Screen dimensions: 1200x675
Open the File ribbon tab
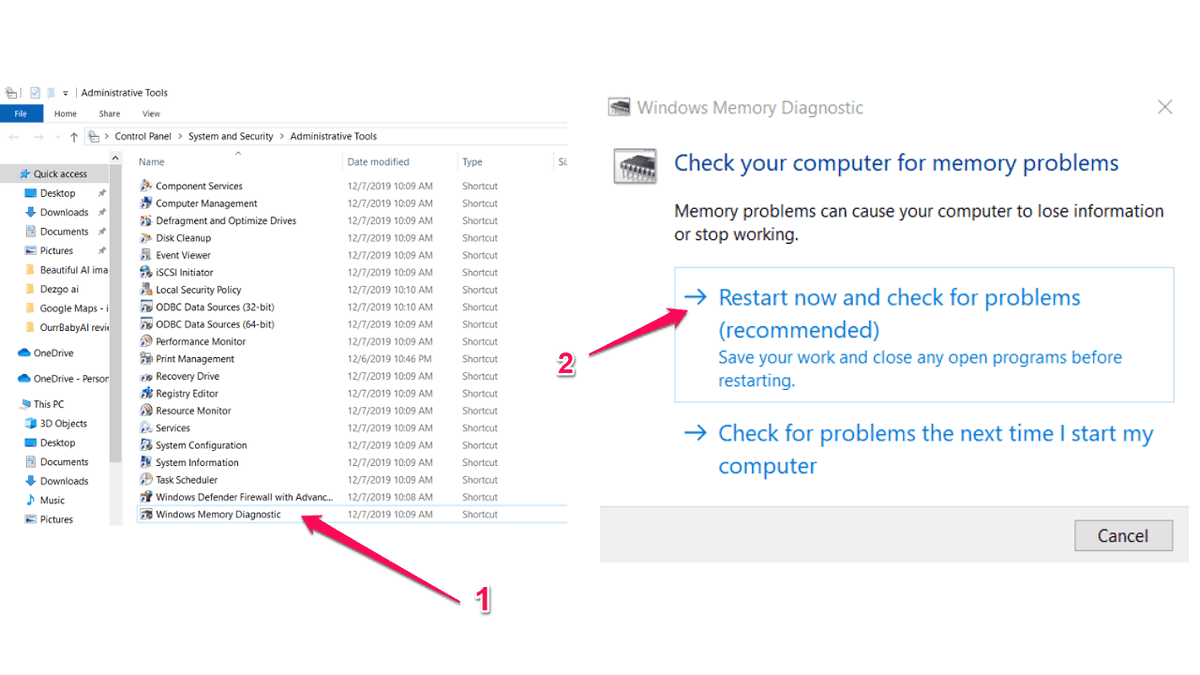coord(21,114)
